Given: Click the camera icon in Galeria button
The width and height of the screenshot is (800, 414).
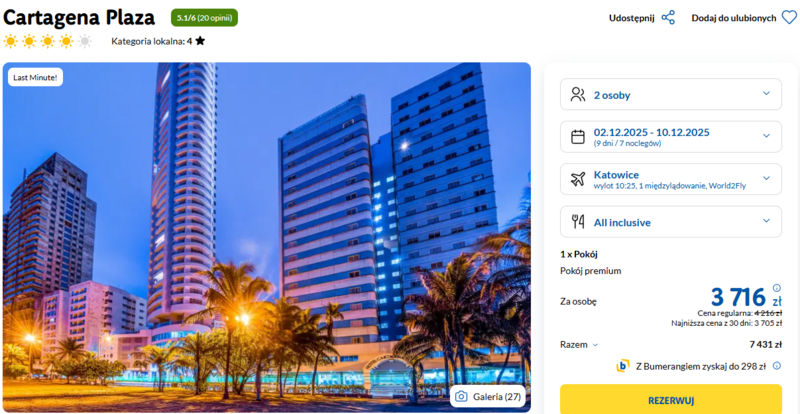Looking at the screenshot, I should tap(461, 397).
